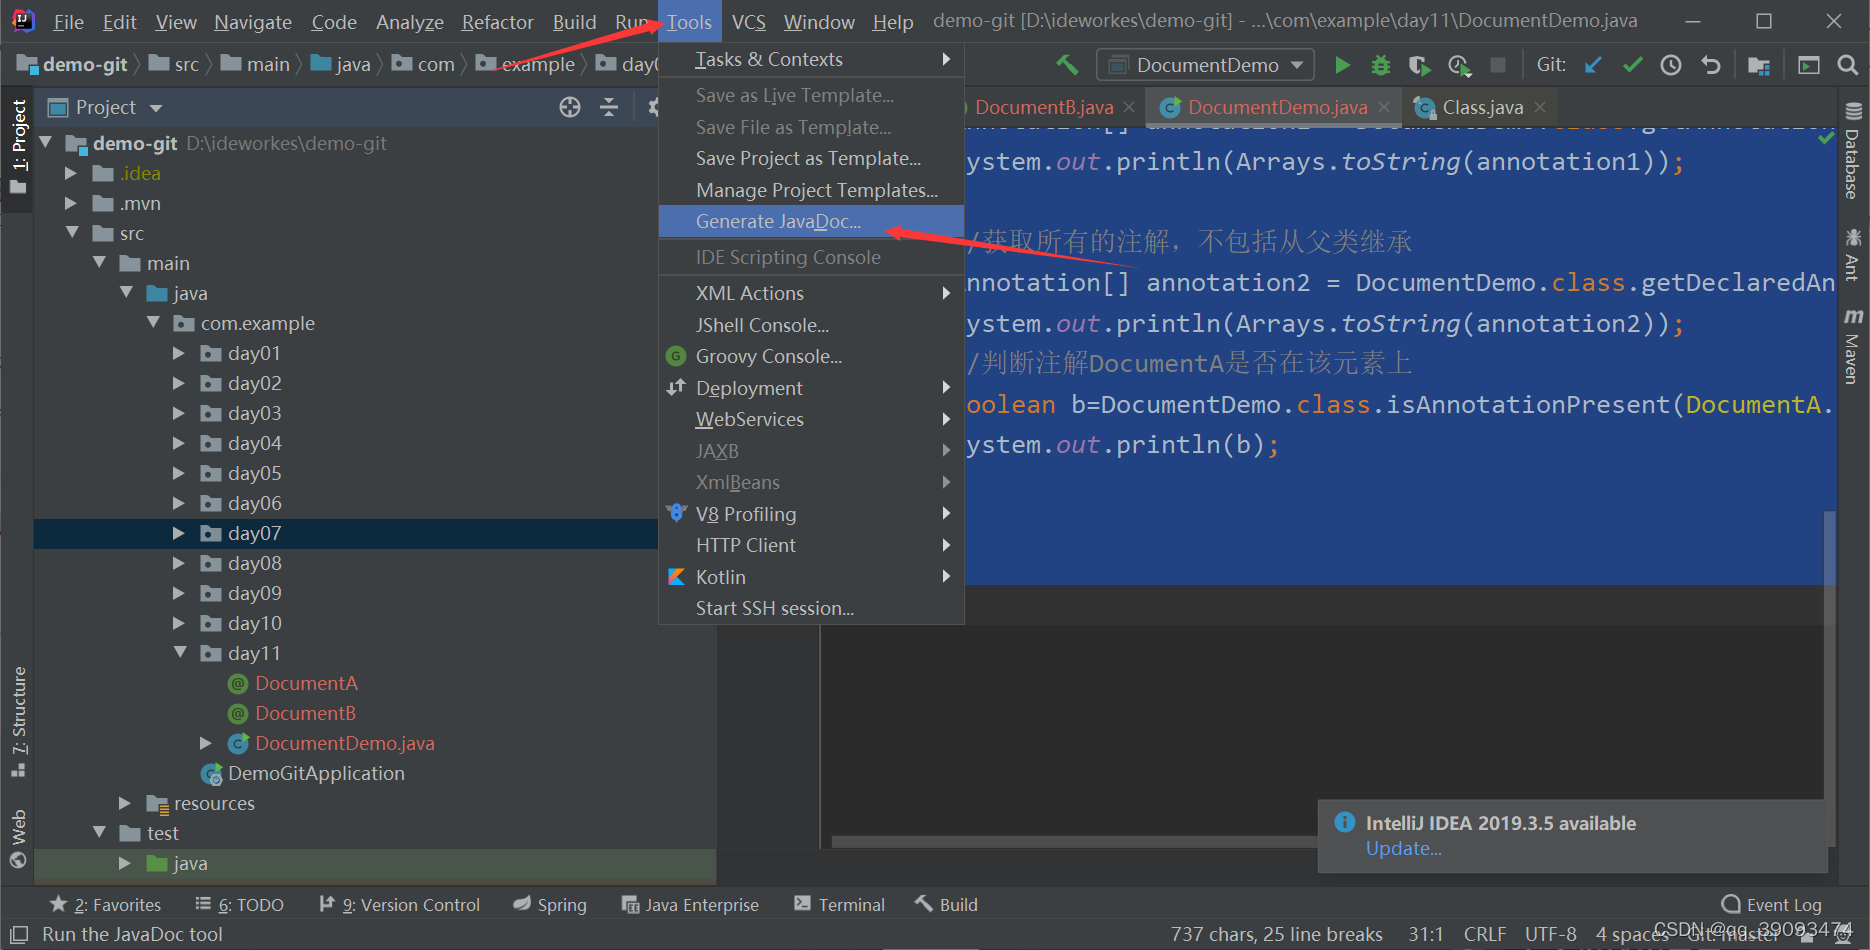Open the Ant side tool window
This screenshot has width=1870, height=950.
click(x=1853, y=254)
